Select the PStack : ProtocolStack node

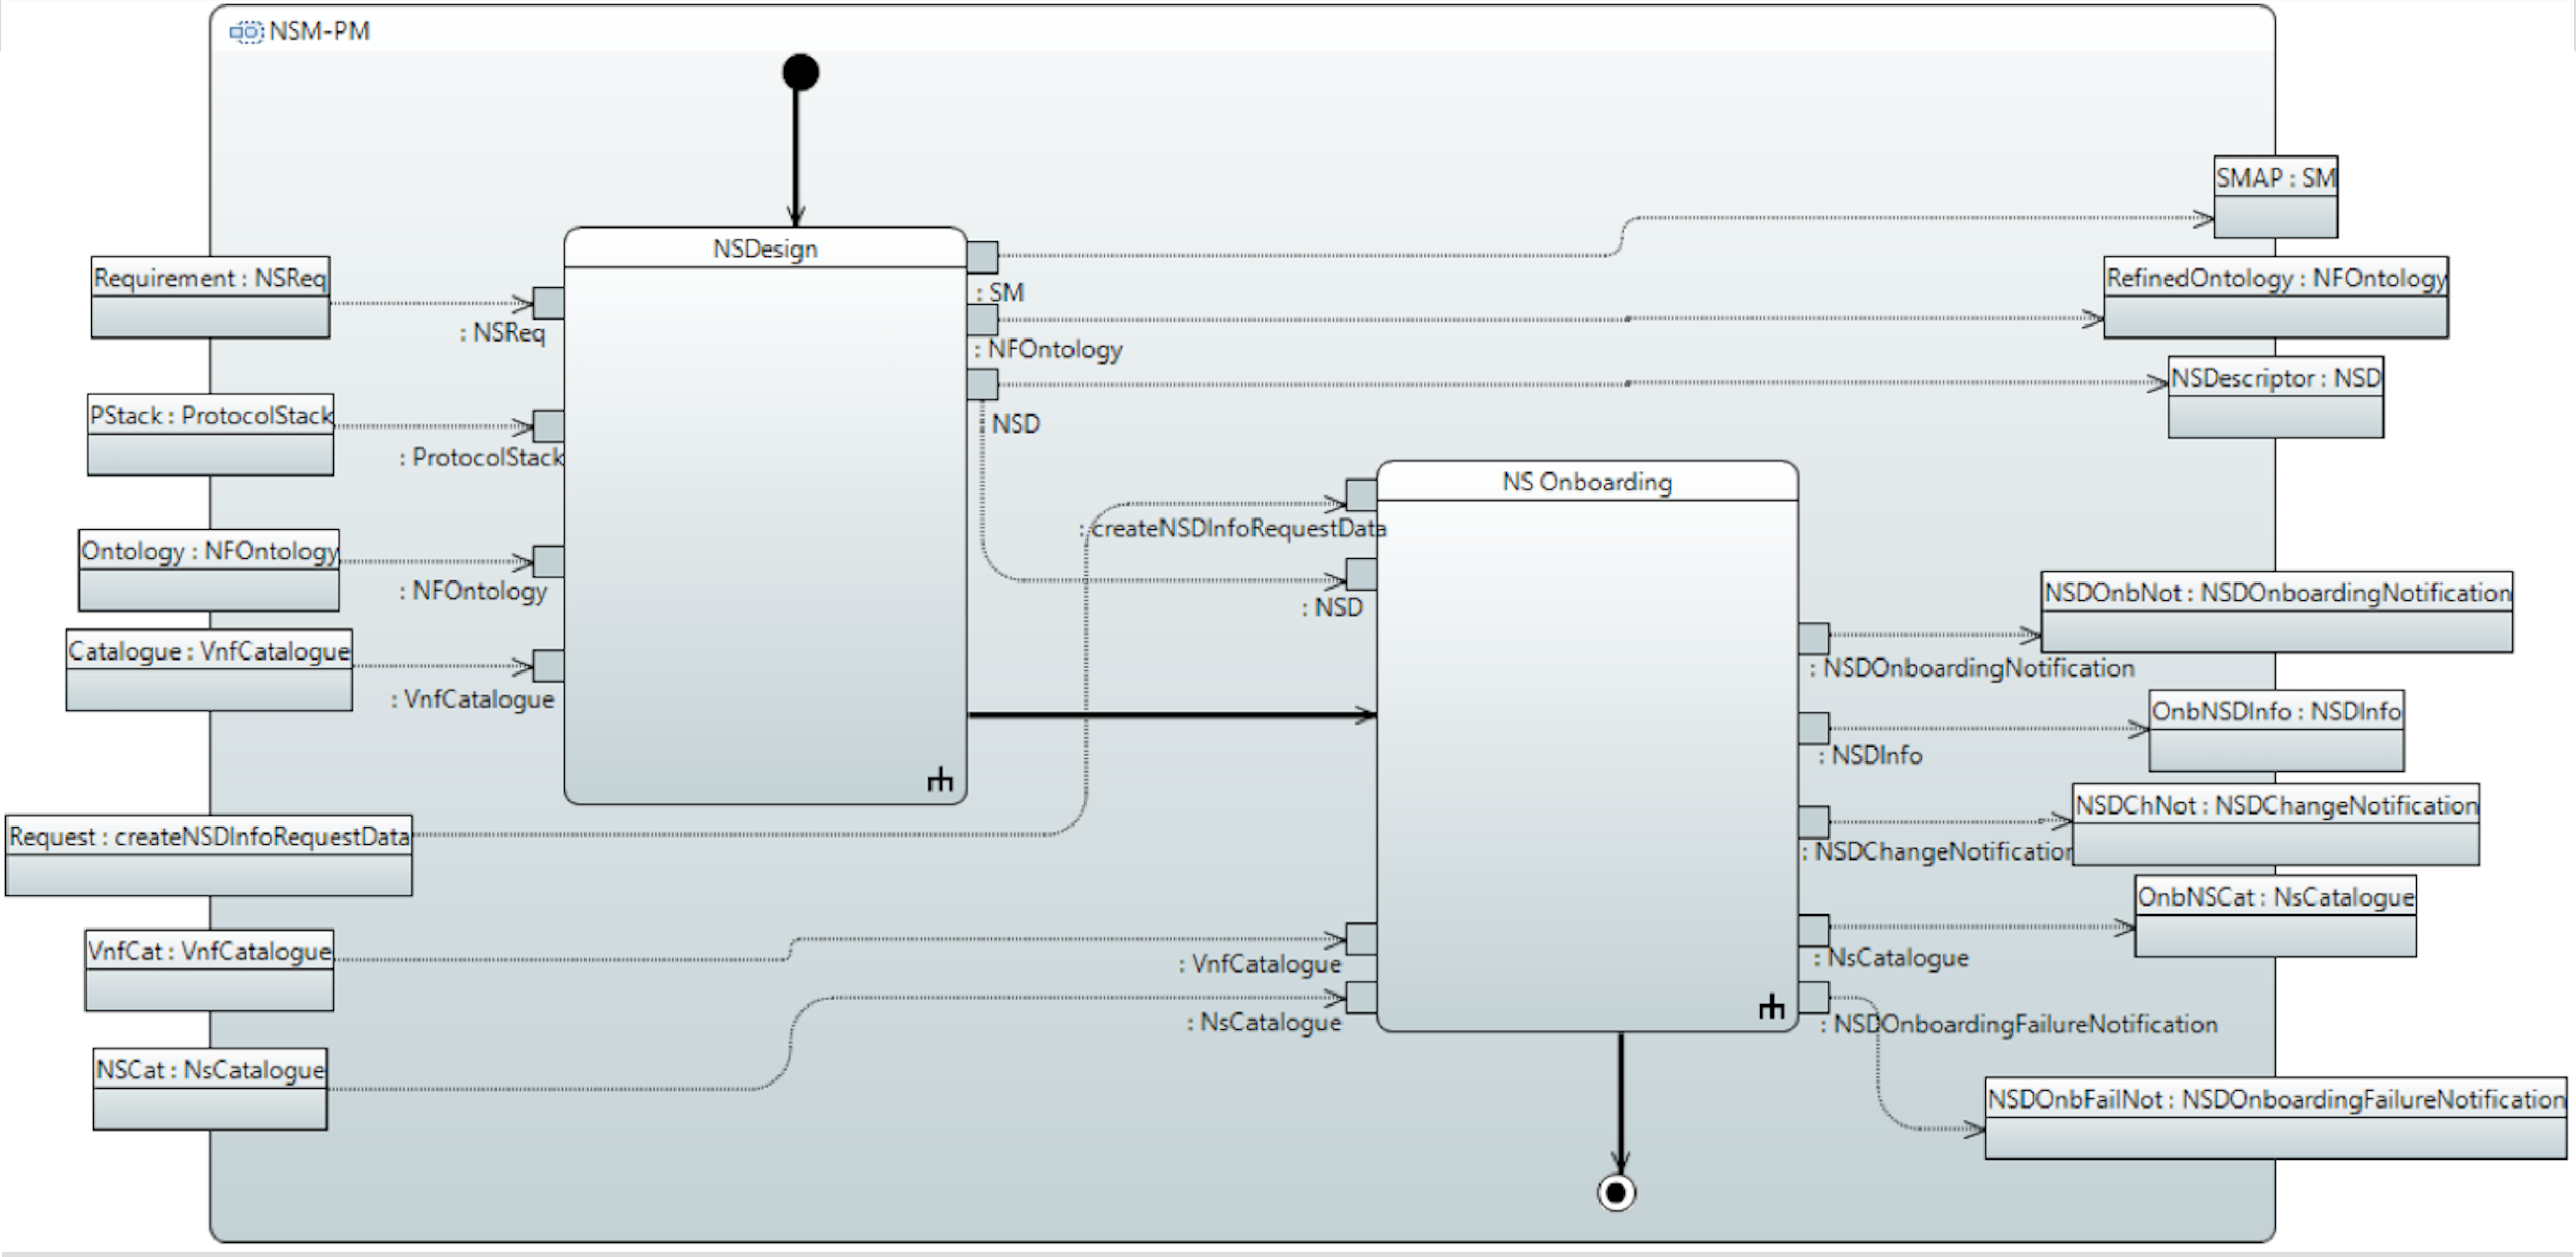tap(210, 435)
